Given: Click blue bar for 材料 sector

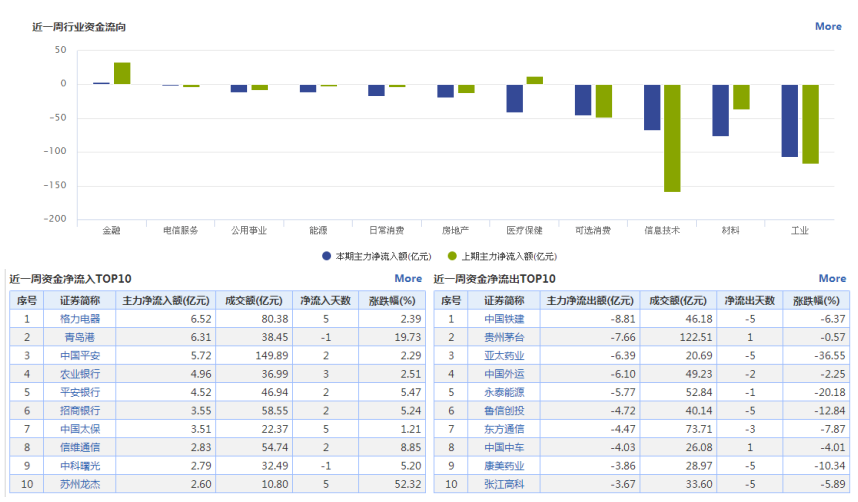Looking at the screenshot, I should pos(720,110).
